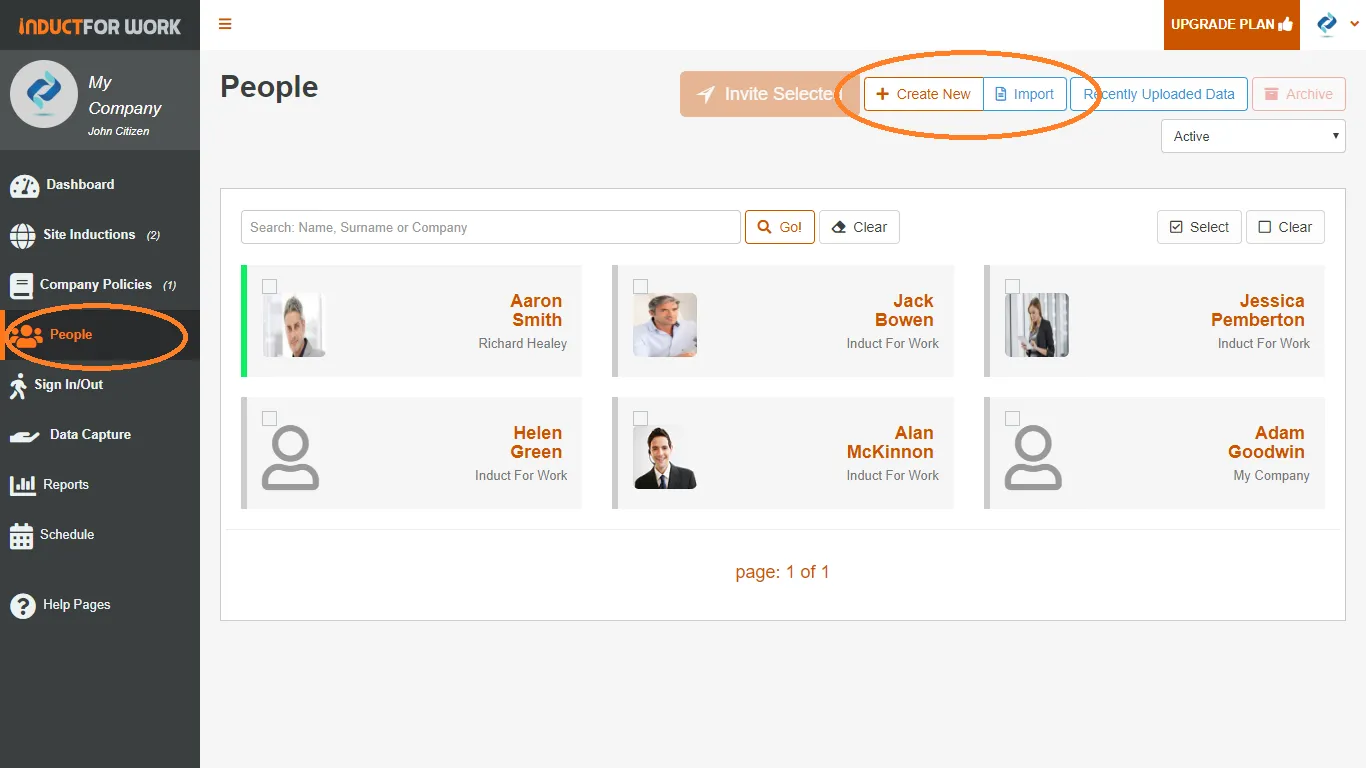The image size is (1366, 768).
Task: Open Site Inductions globe icon
Action: click(22, 236)
